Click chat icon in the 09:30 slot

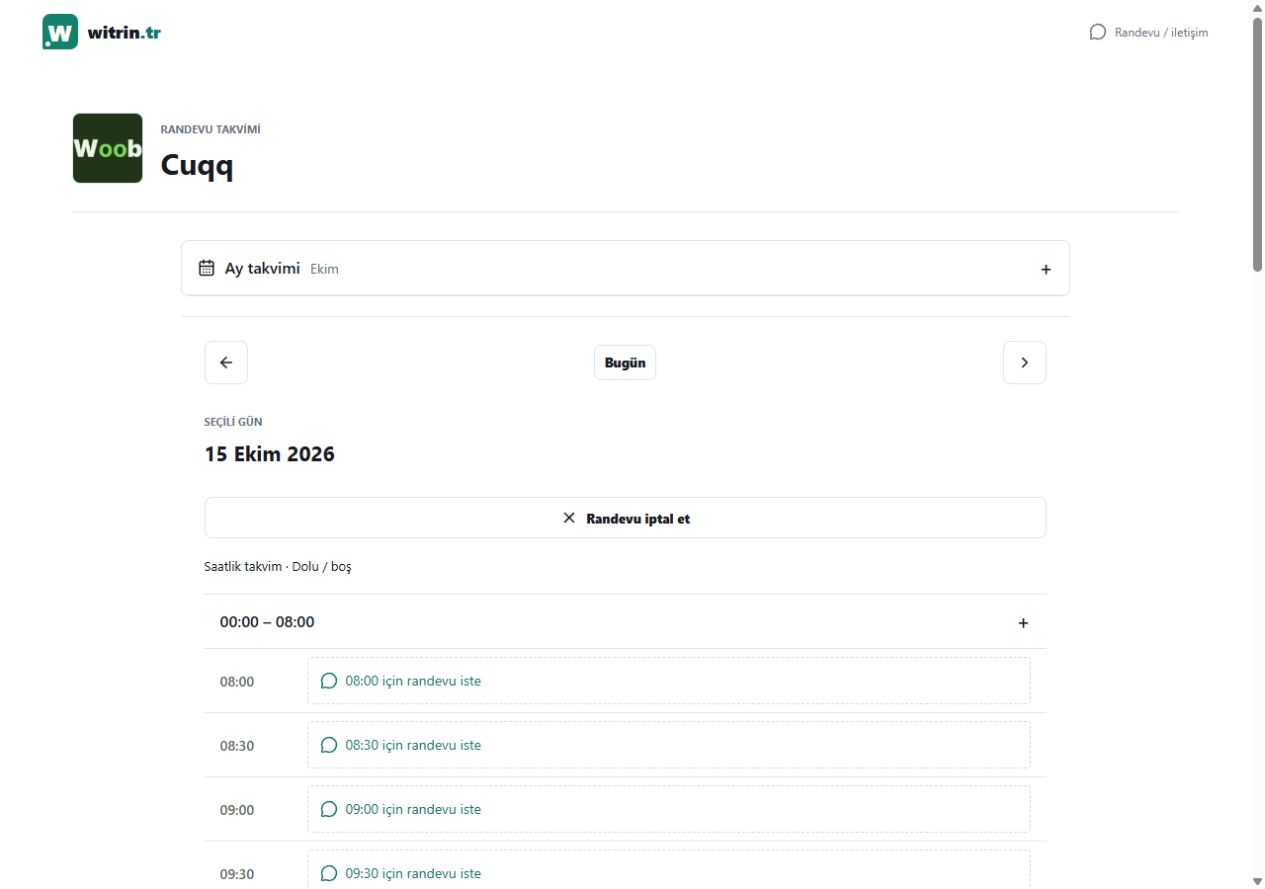[x=329, y=873]
